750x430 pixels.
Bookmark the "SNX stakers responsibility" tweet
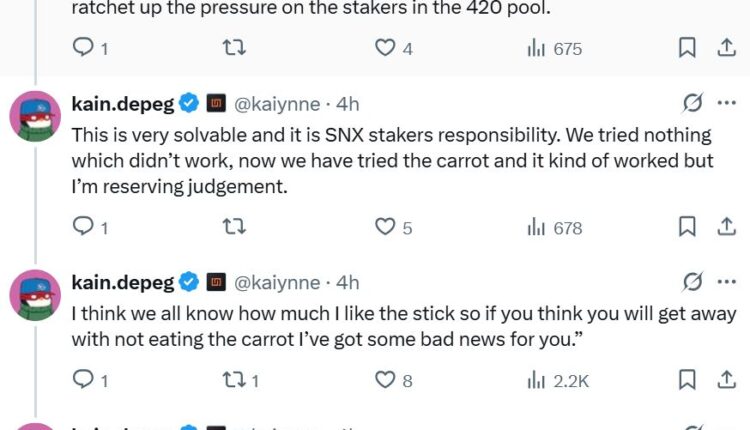coord(687,227)
